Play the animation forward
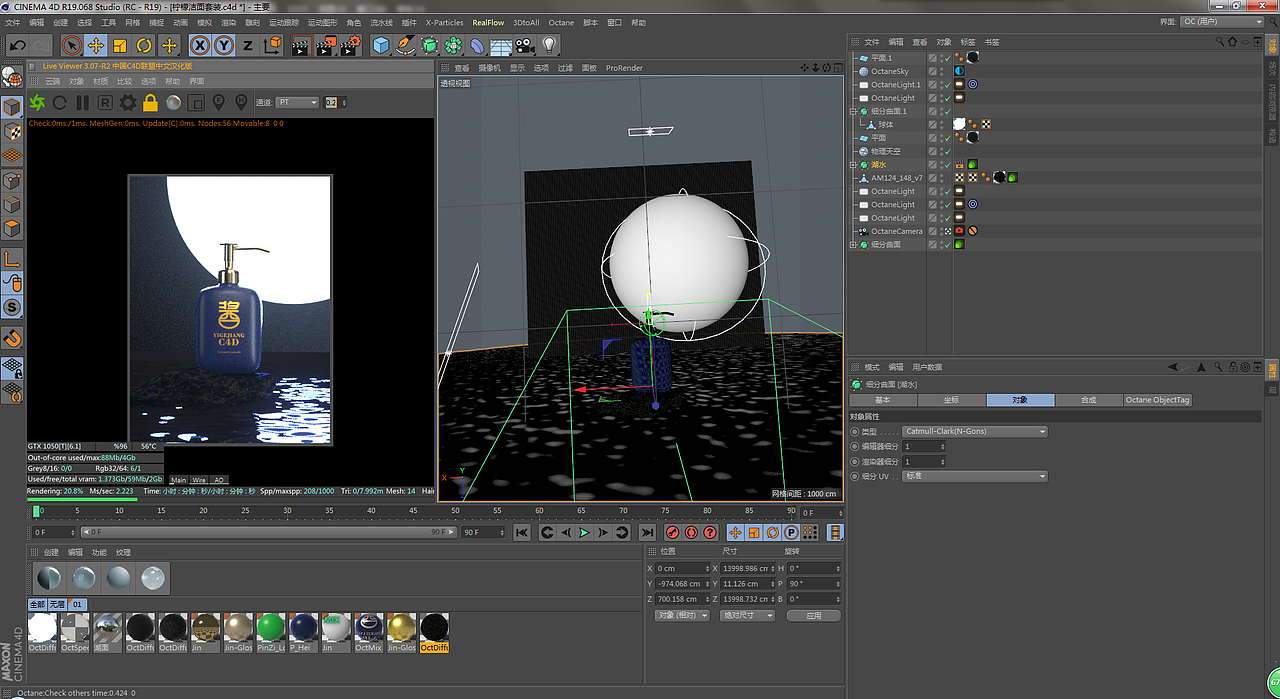Viewport: 1280px width, 699px height. point(584,533)
